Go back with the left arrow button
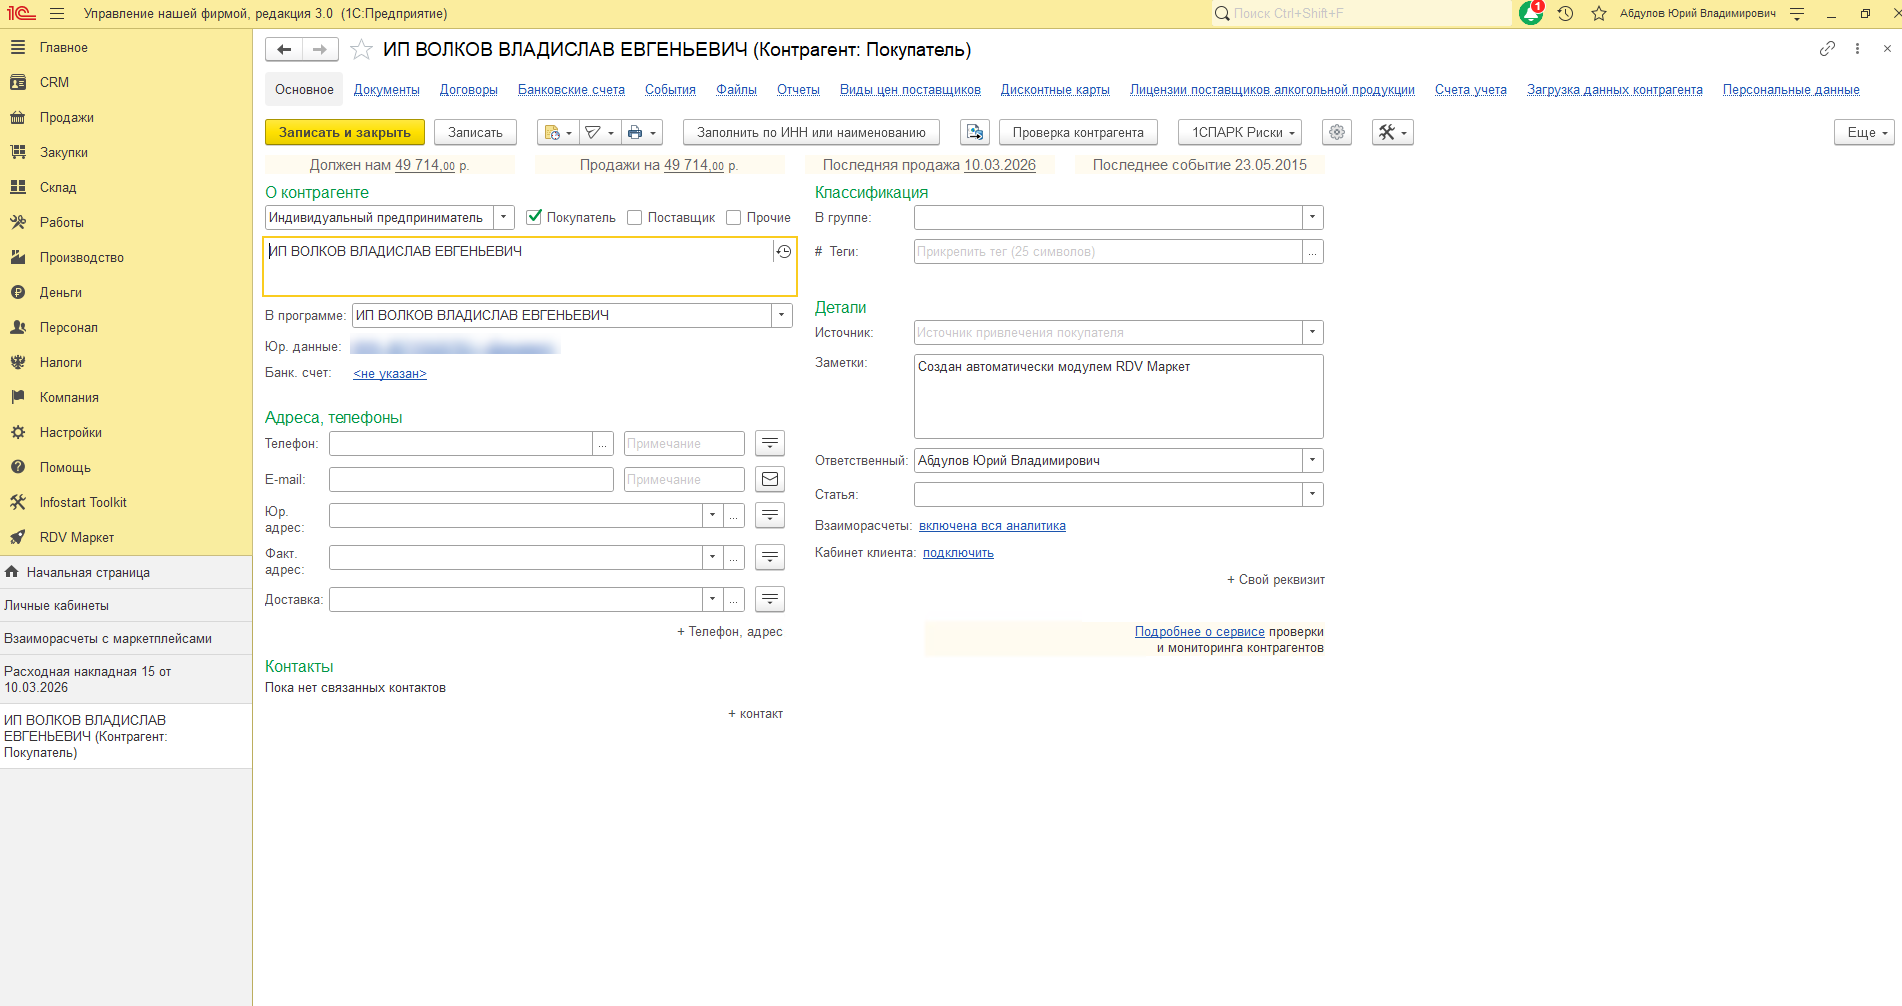 (x=284, y=50)
